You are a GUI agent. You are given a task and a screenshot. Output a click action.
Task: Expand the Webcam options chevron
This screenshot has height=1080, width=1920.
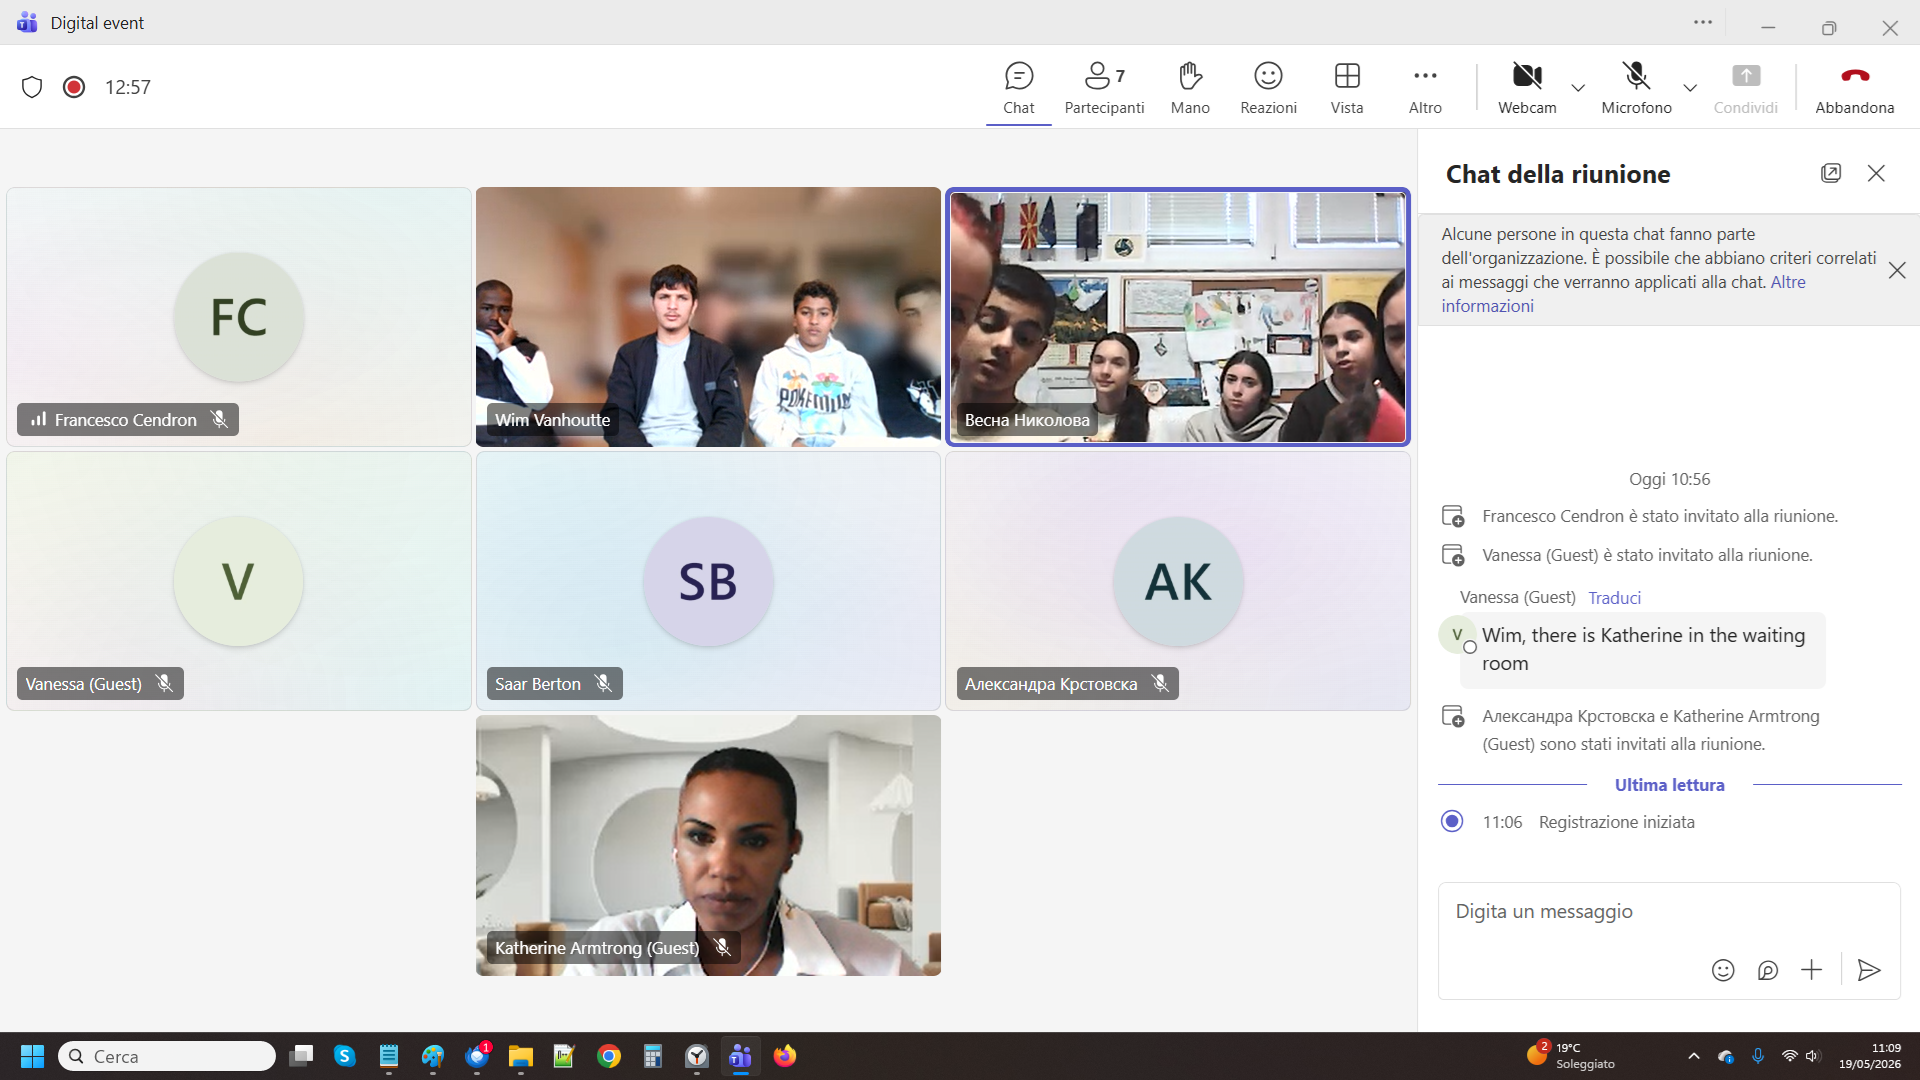pyautogui.click(x=1578, y=88)
